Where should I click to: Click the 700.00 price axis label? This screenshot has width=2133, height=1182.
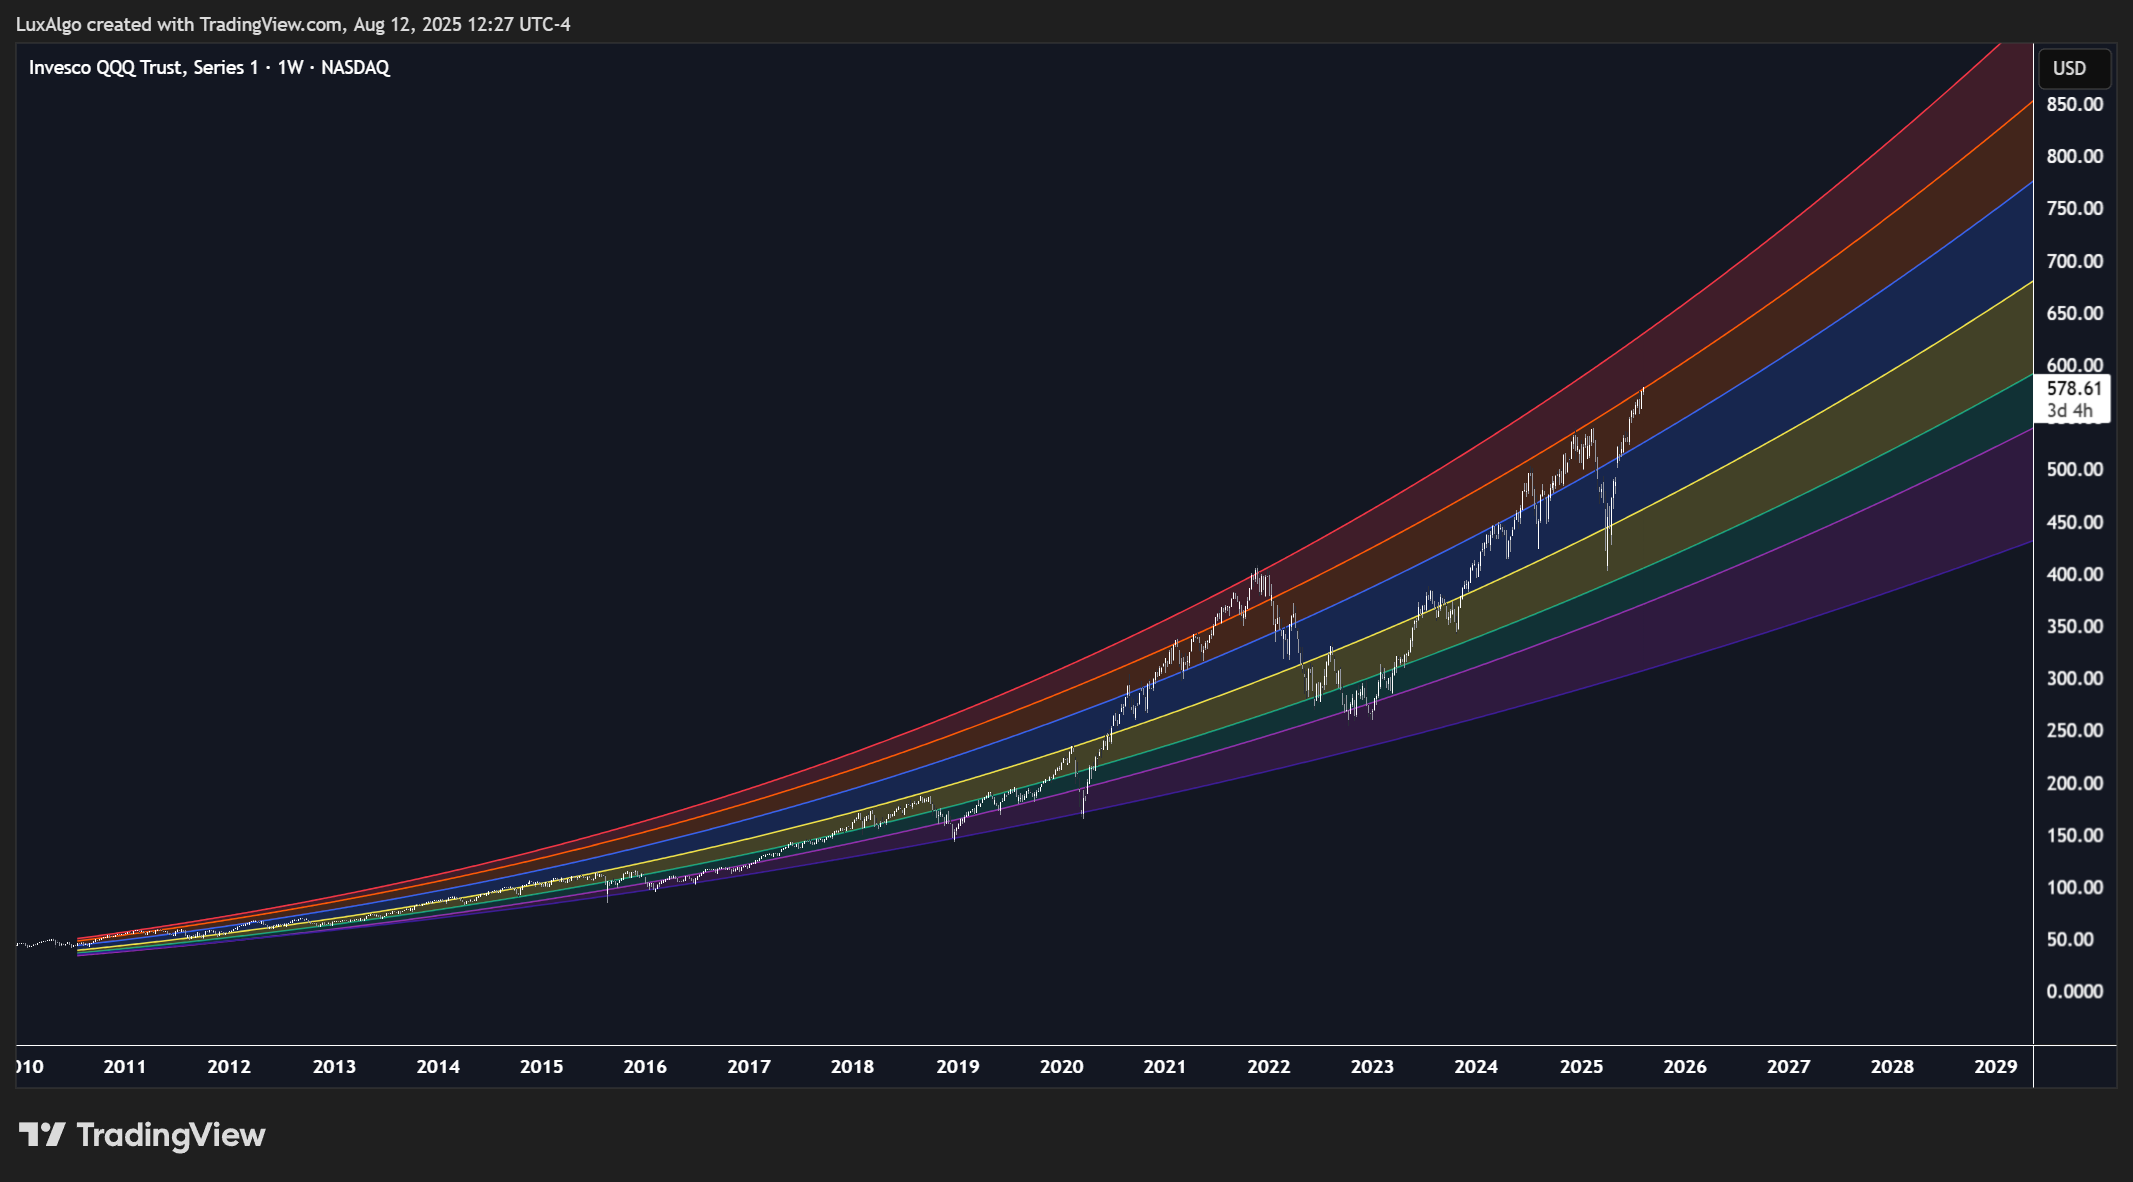tap(2074, 261)
